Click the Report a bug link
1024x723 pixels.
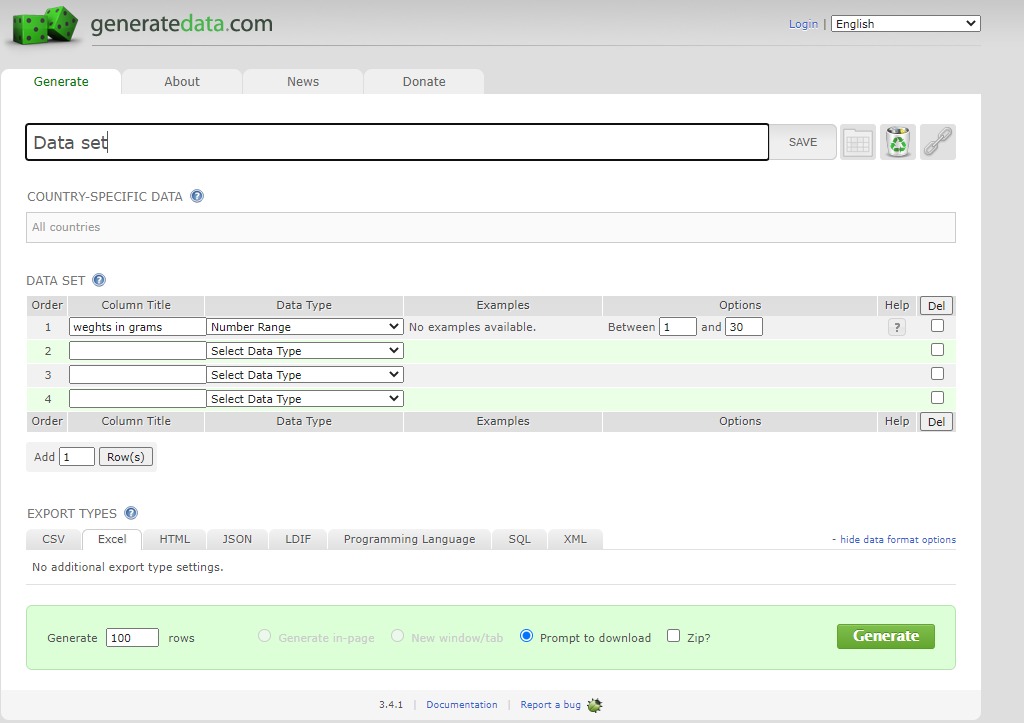(x=551, y=705)
